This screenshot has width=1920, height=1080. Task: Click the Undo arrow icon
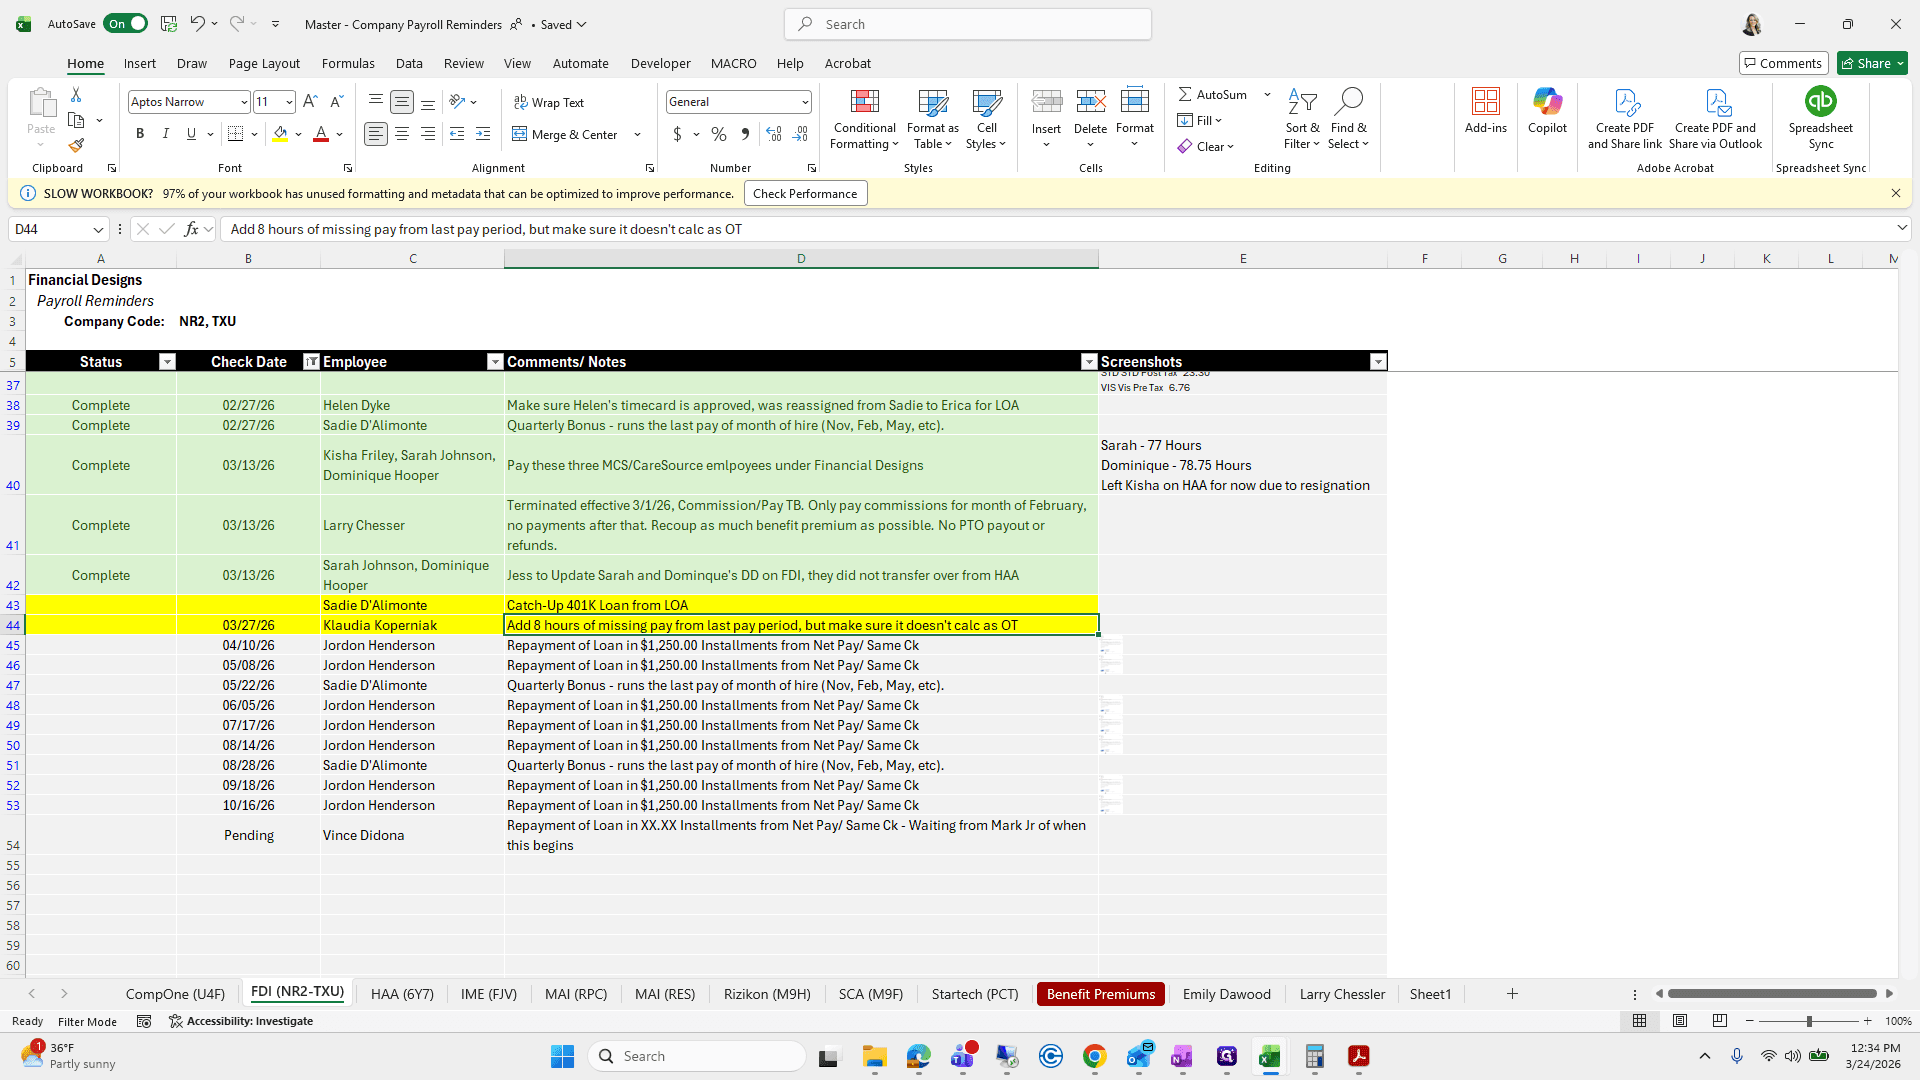197,24
